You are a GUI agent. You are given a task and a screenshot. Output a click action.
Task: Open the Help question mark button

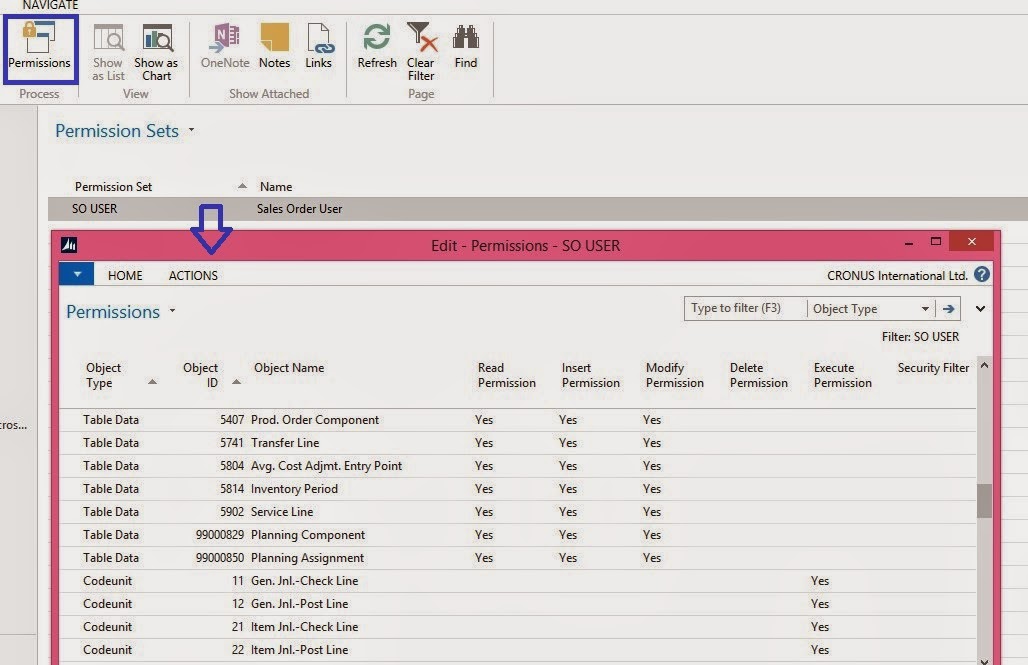(x=981, y=274)
